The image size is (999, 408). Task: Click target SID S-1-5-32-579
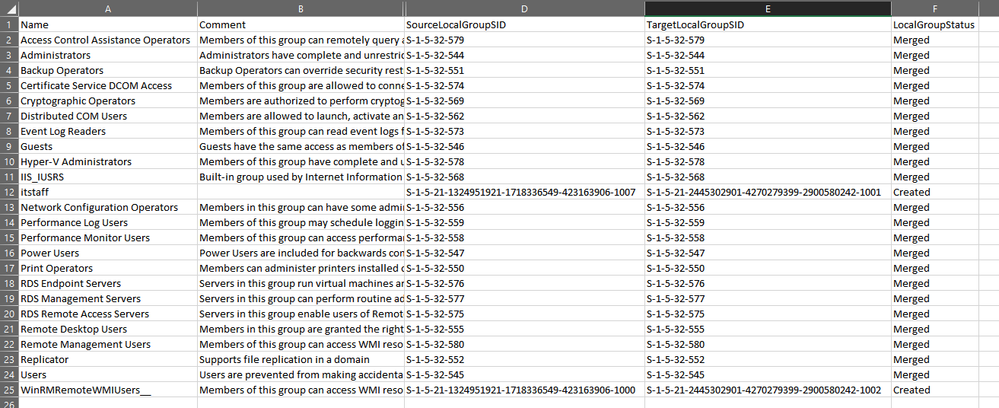[x=768, y=40]
